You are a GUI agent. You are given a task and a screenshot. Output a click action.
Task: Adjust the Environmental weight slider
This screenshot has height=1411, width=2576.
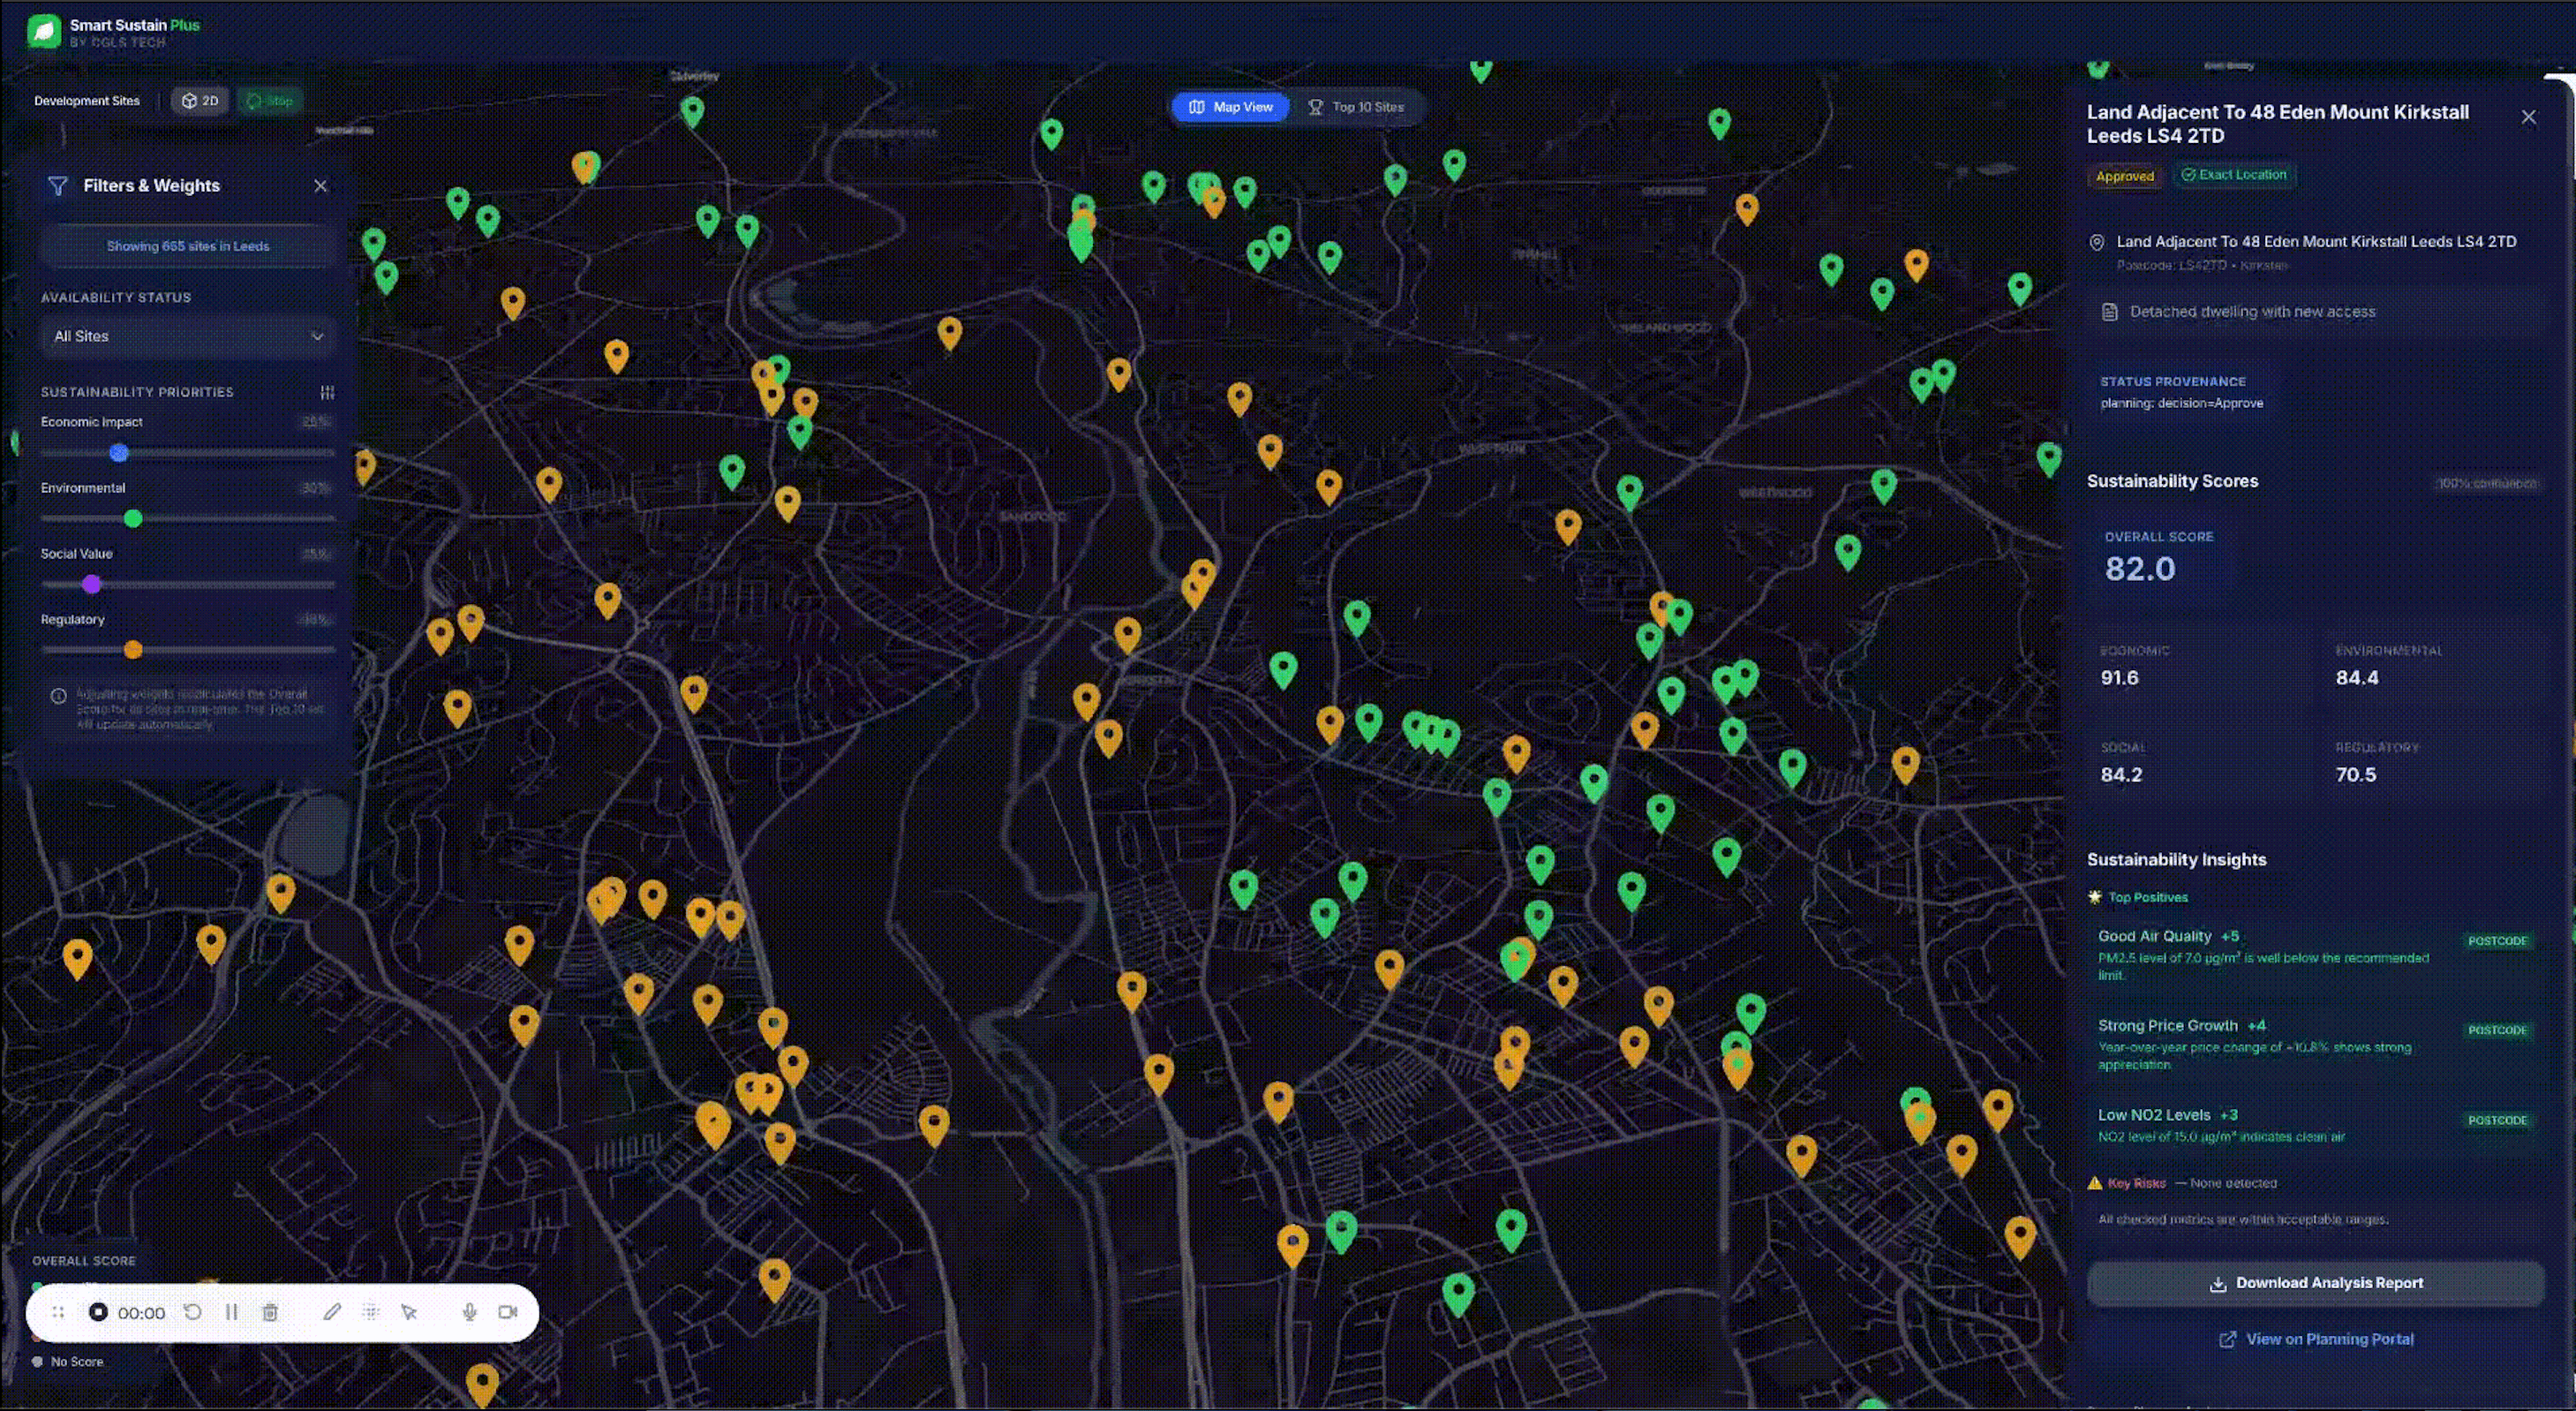pos(133,518)
